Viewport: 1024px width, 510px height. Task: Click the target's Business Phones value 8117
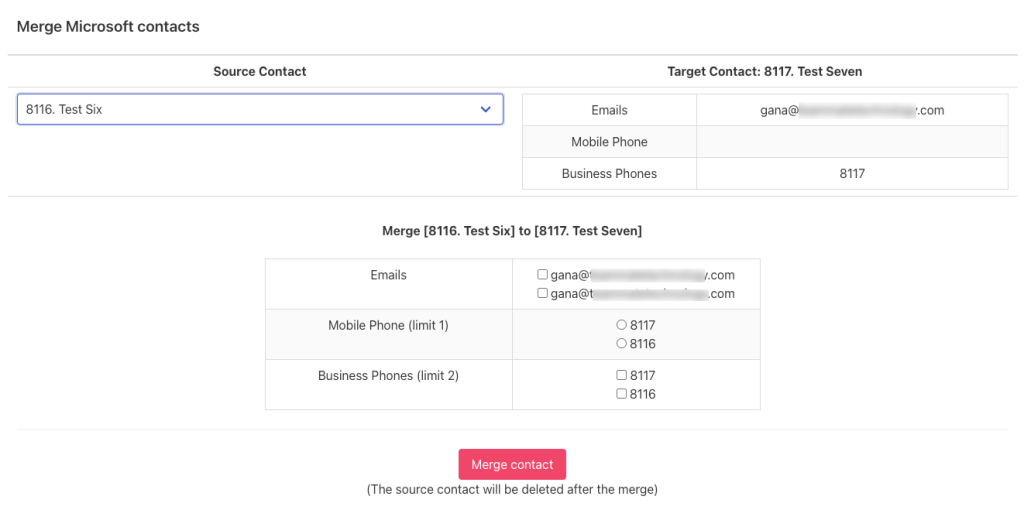tap(852, 174)
